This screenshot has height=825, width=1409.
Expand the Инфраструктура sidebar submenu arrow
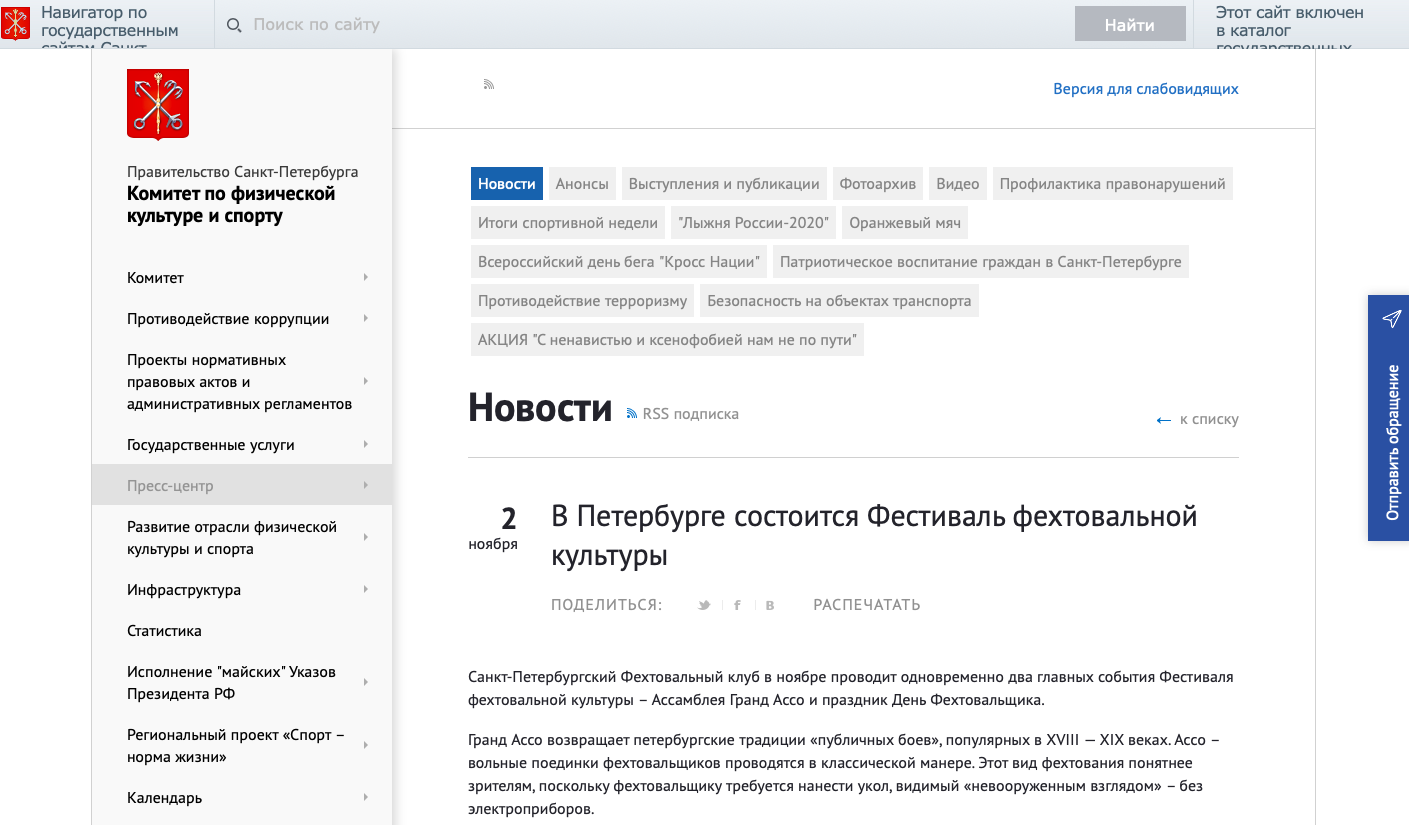click(366, 590)
